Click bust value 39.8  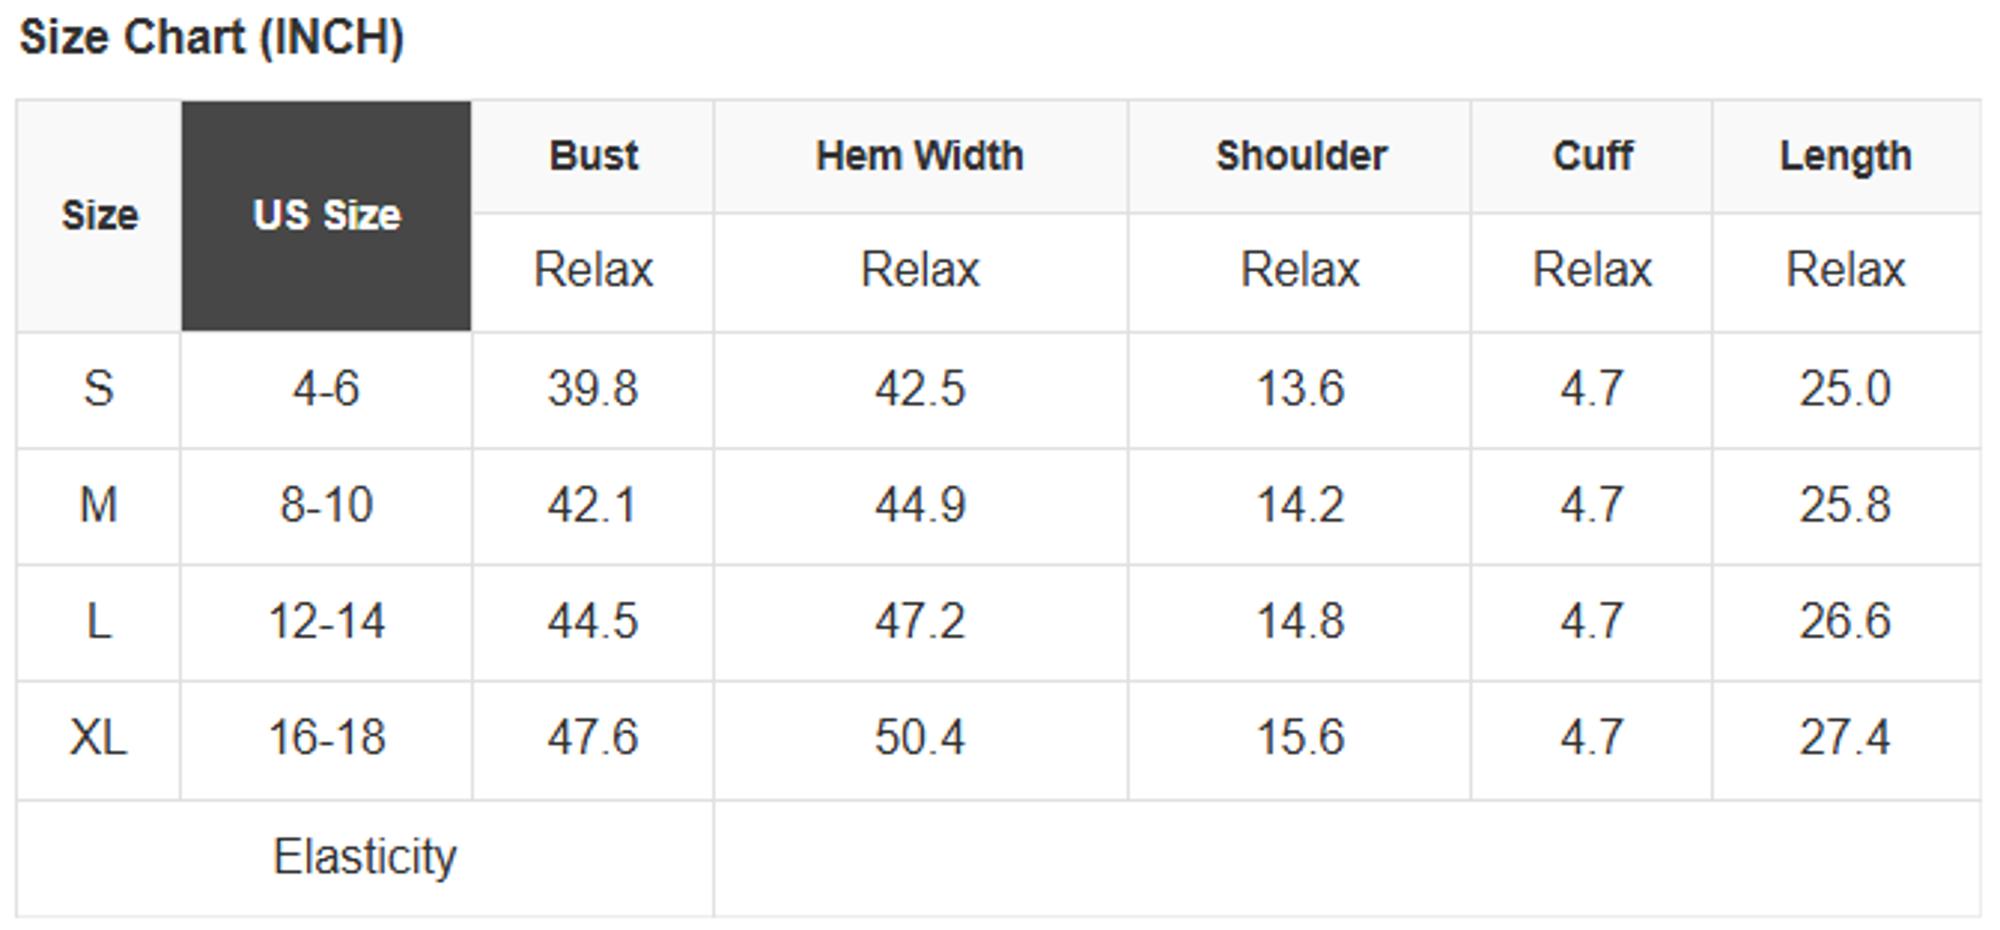click(592, 388)
